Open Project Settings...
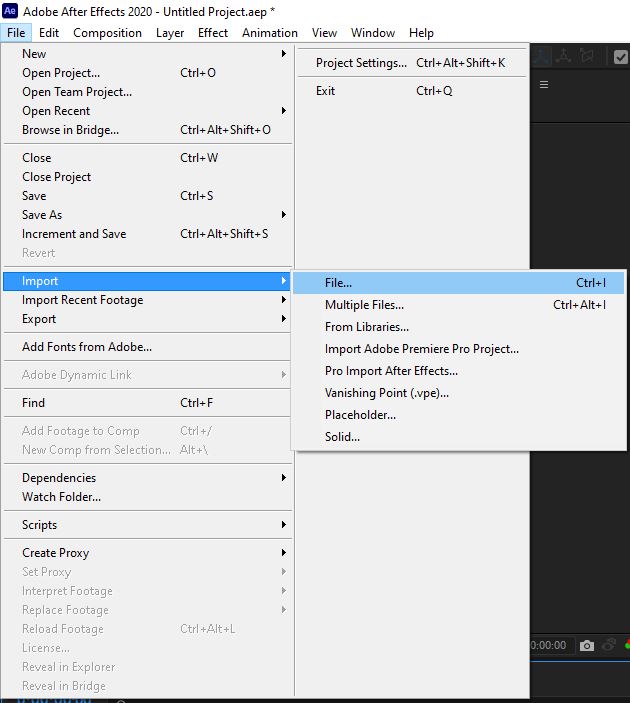This screenshot has height=703, width=630. tap(412, 63)
